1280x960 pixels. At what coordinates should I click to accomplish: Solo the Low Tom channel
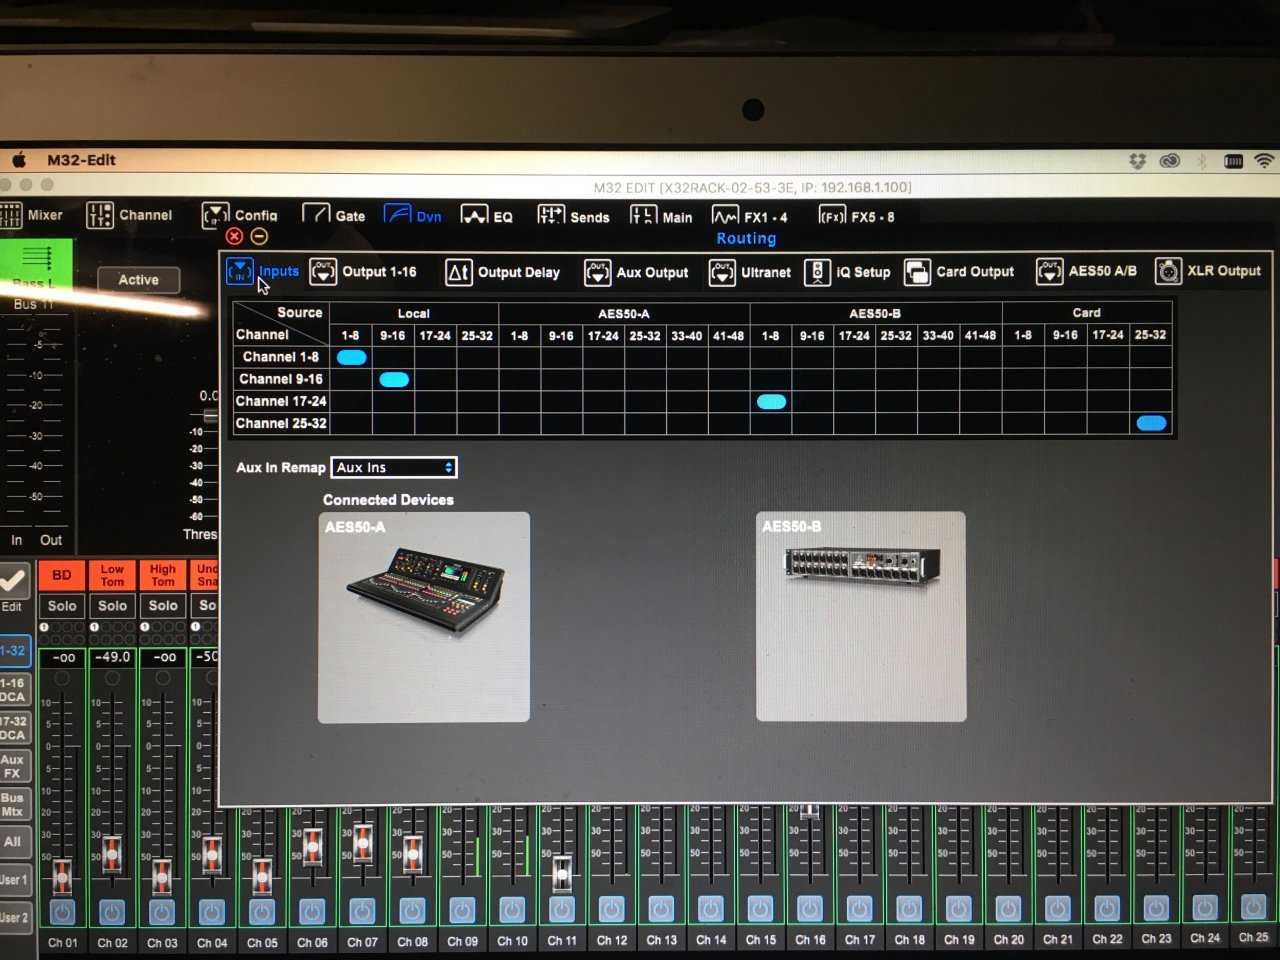(x=113, y=606)
